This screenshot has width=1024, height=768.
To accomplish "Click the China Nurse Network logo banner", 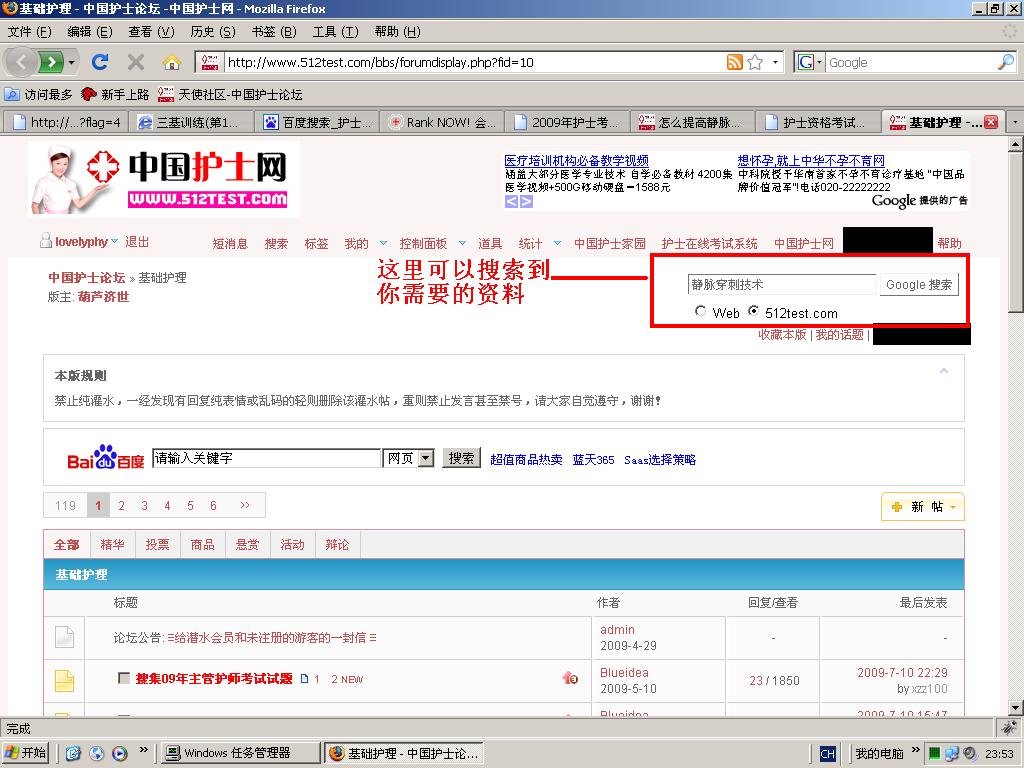I will click(164, 178).
